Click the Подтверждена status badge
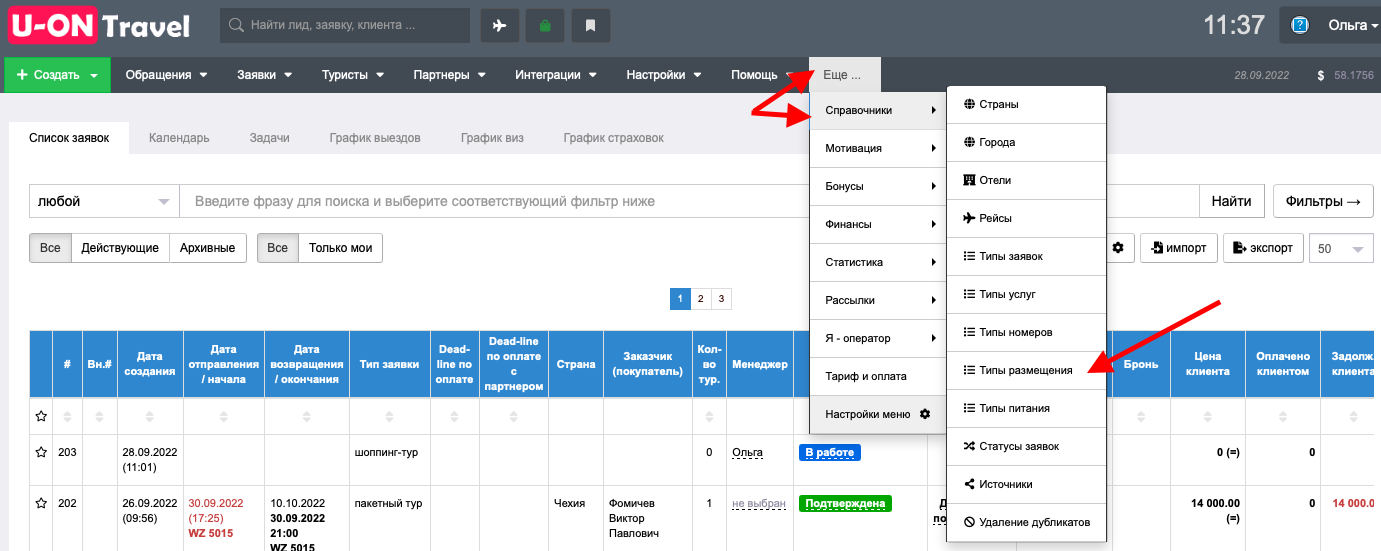The width and height of the screenshot is (1381, 551). [845, 503]
